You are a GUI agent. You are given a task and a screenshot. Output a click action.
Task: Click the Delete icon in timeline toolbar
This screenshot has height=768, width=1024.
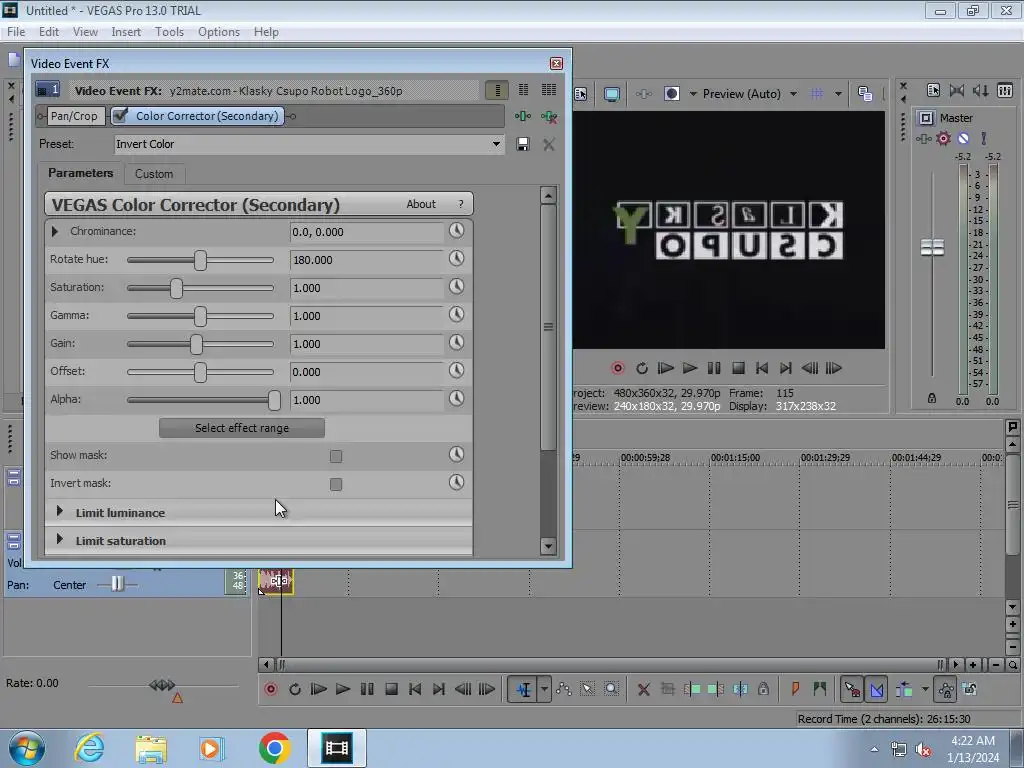[x=643, y=689]
